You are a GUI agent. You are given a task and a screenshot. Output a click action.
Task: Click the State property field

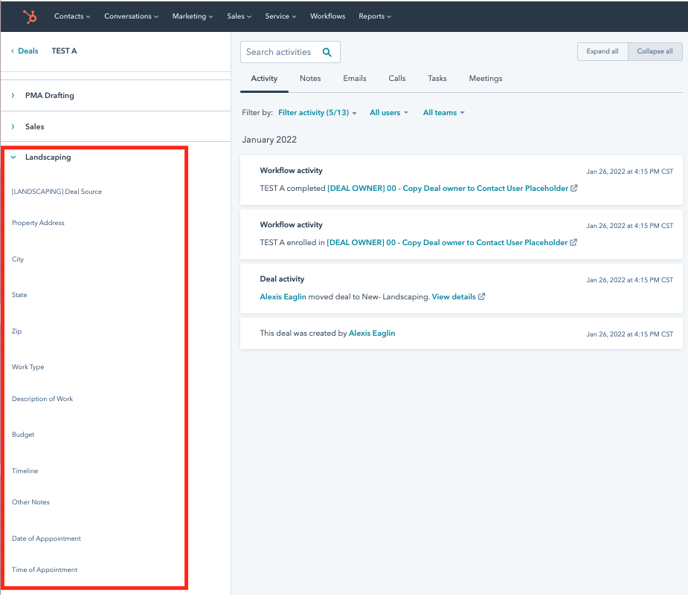(19, 295)
